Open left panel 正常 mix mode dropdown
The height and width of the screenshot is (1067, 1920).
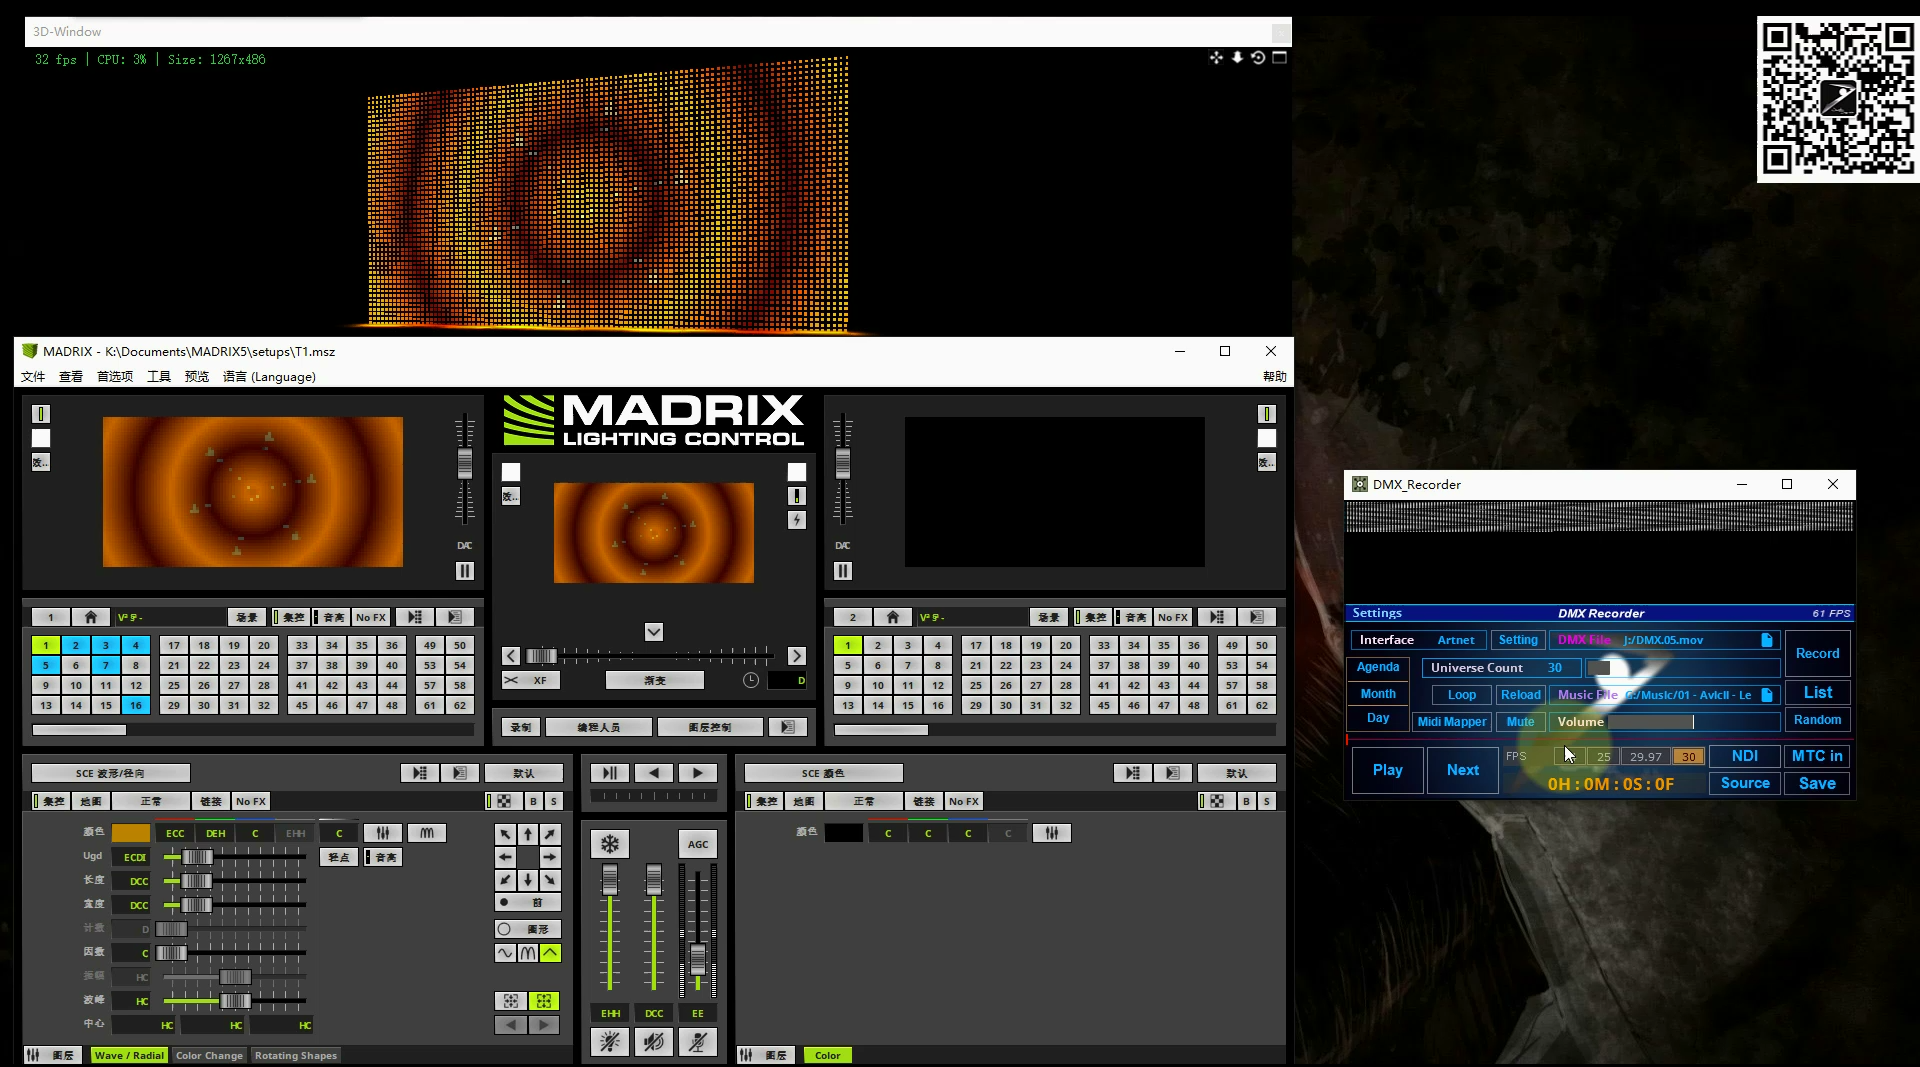[x=151, y=801]
